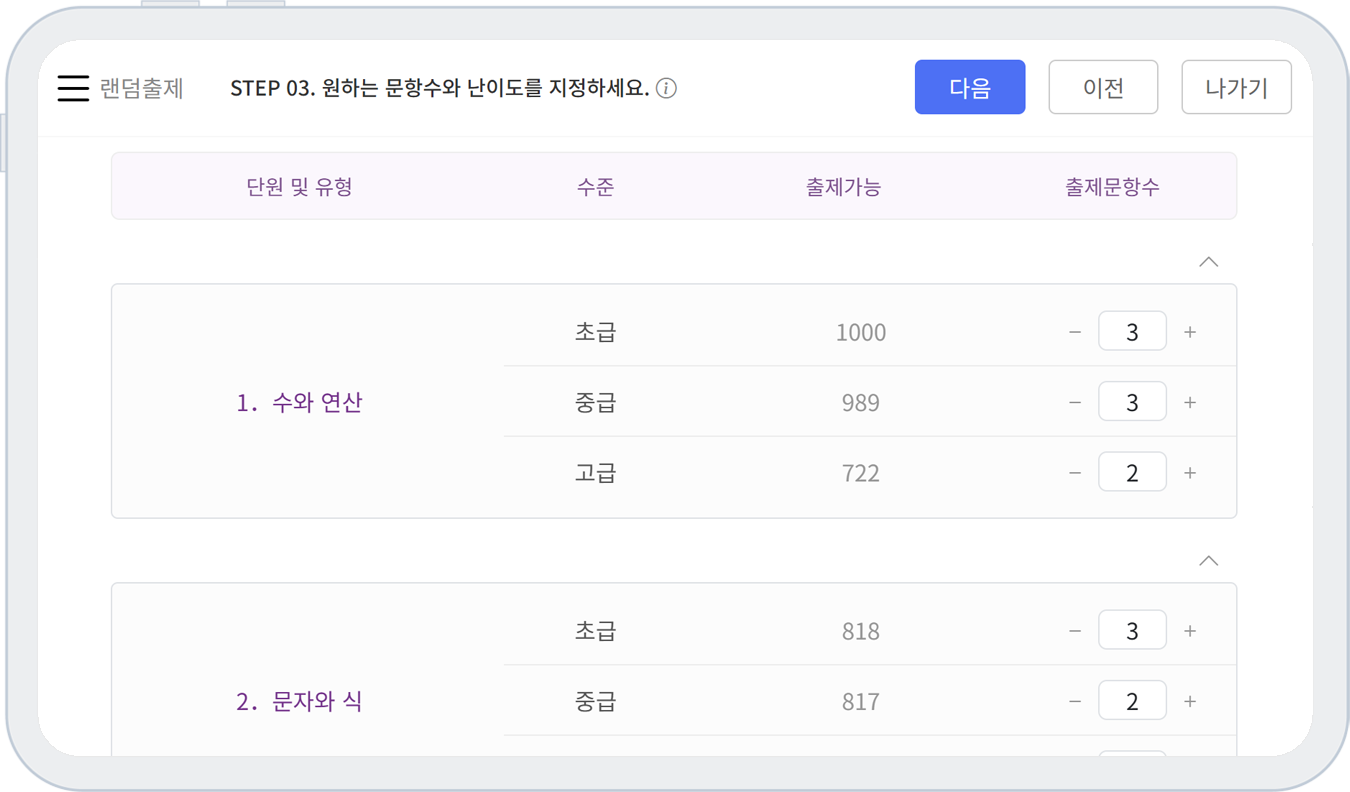Screen dimensions: 1350x792
Task: Increase 문자와 식 초급 question count
Action: pos(1190,631)
